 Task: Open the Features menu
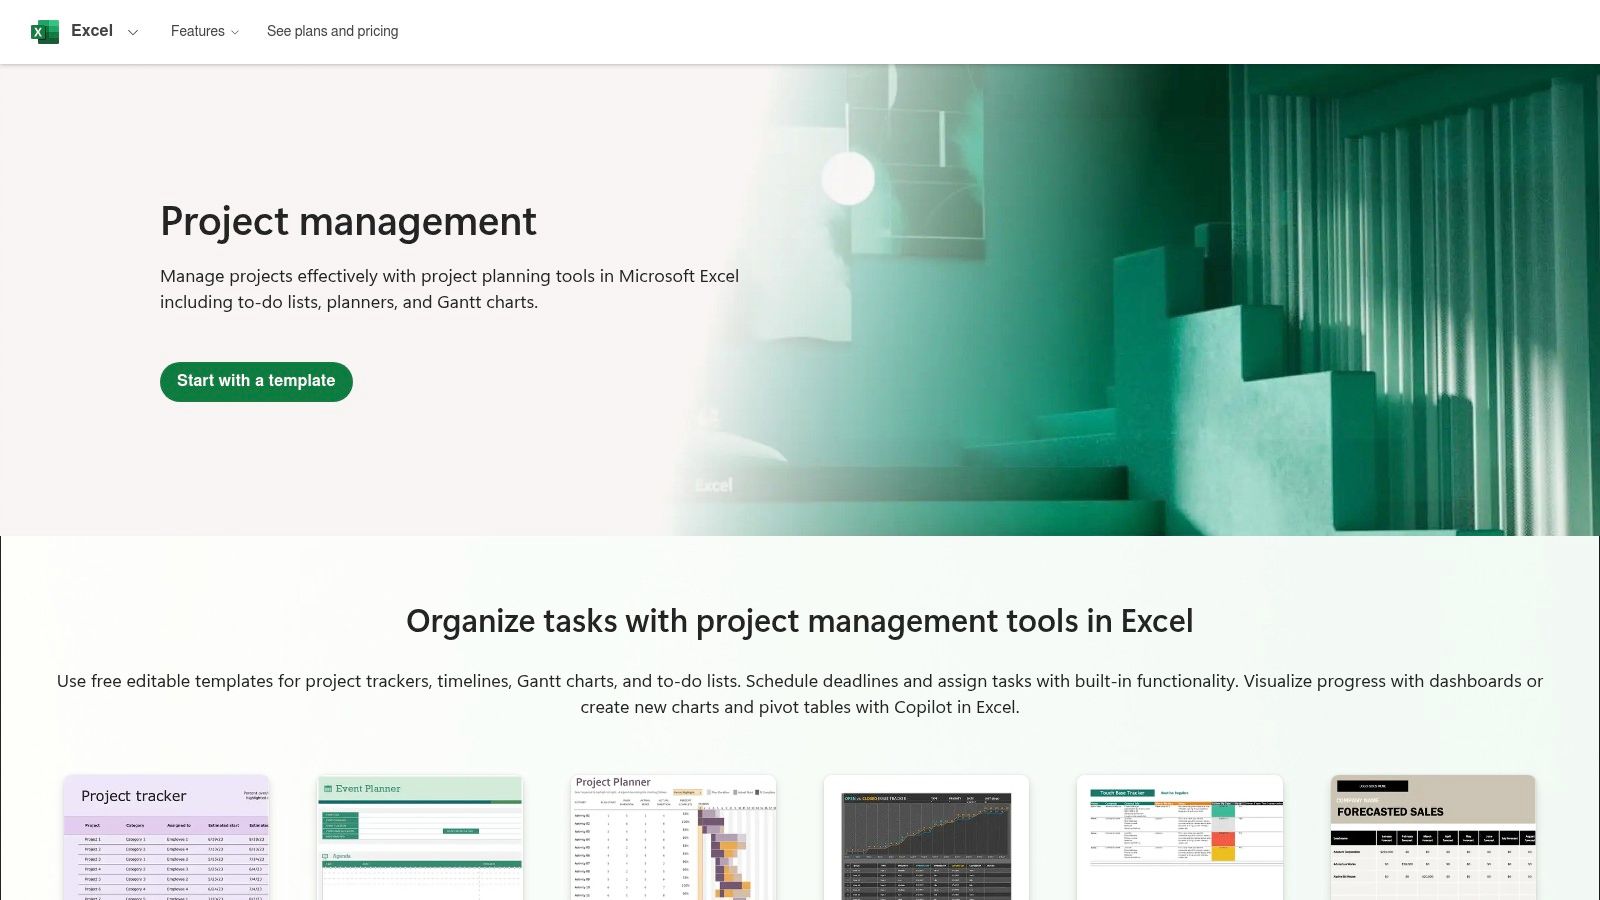click(197, 31)
